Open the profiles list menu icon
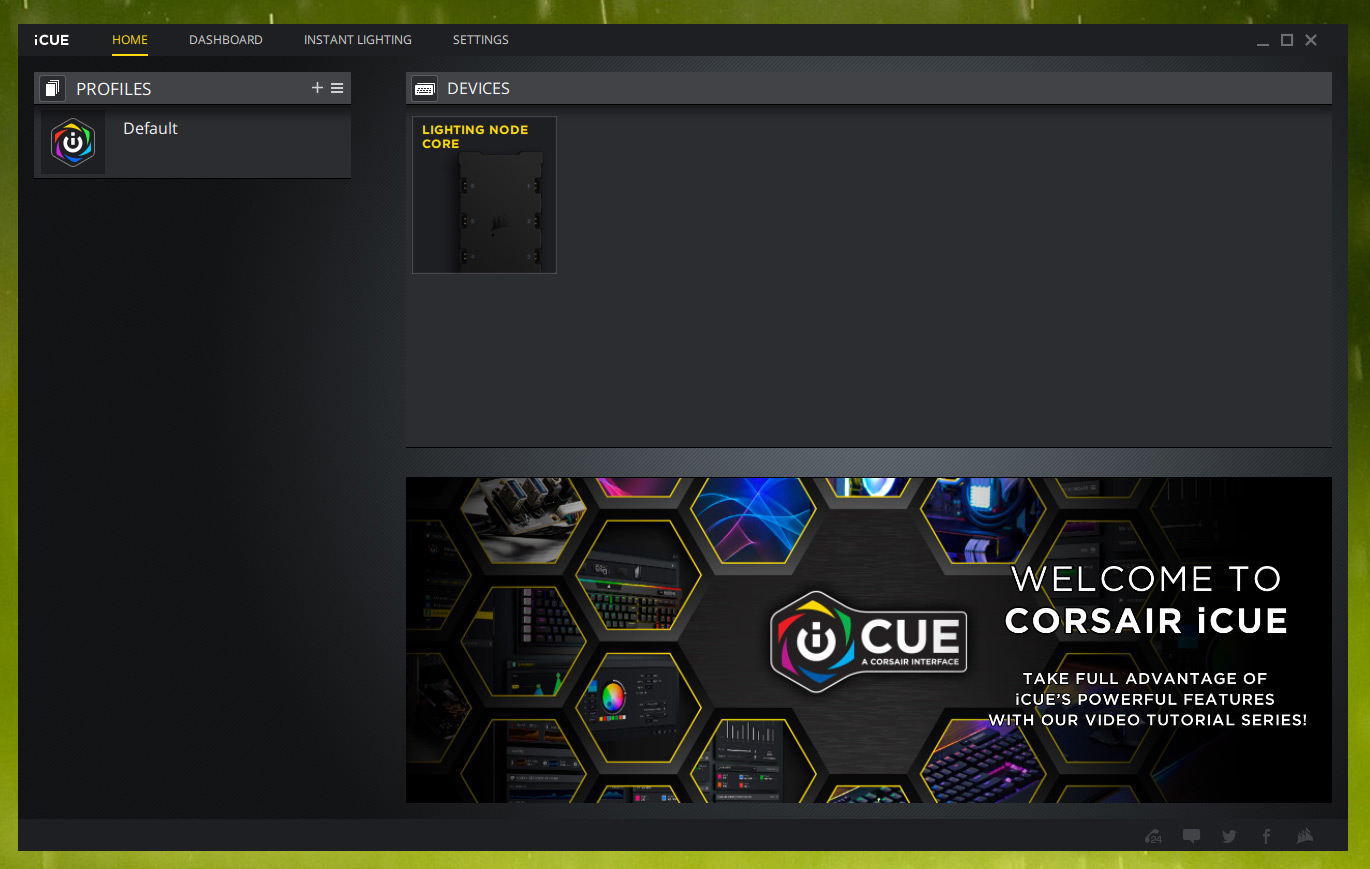Image resolution: width=1370 pixels, height=869 pixels. [337, 88]
